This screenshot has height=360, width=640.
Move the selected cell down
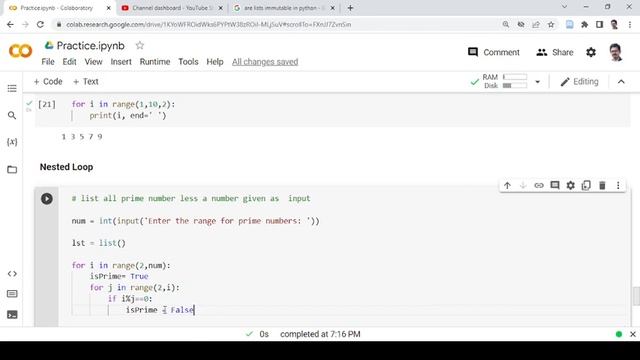523,186
